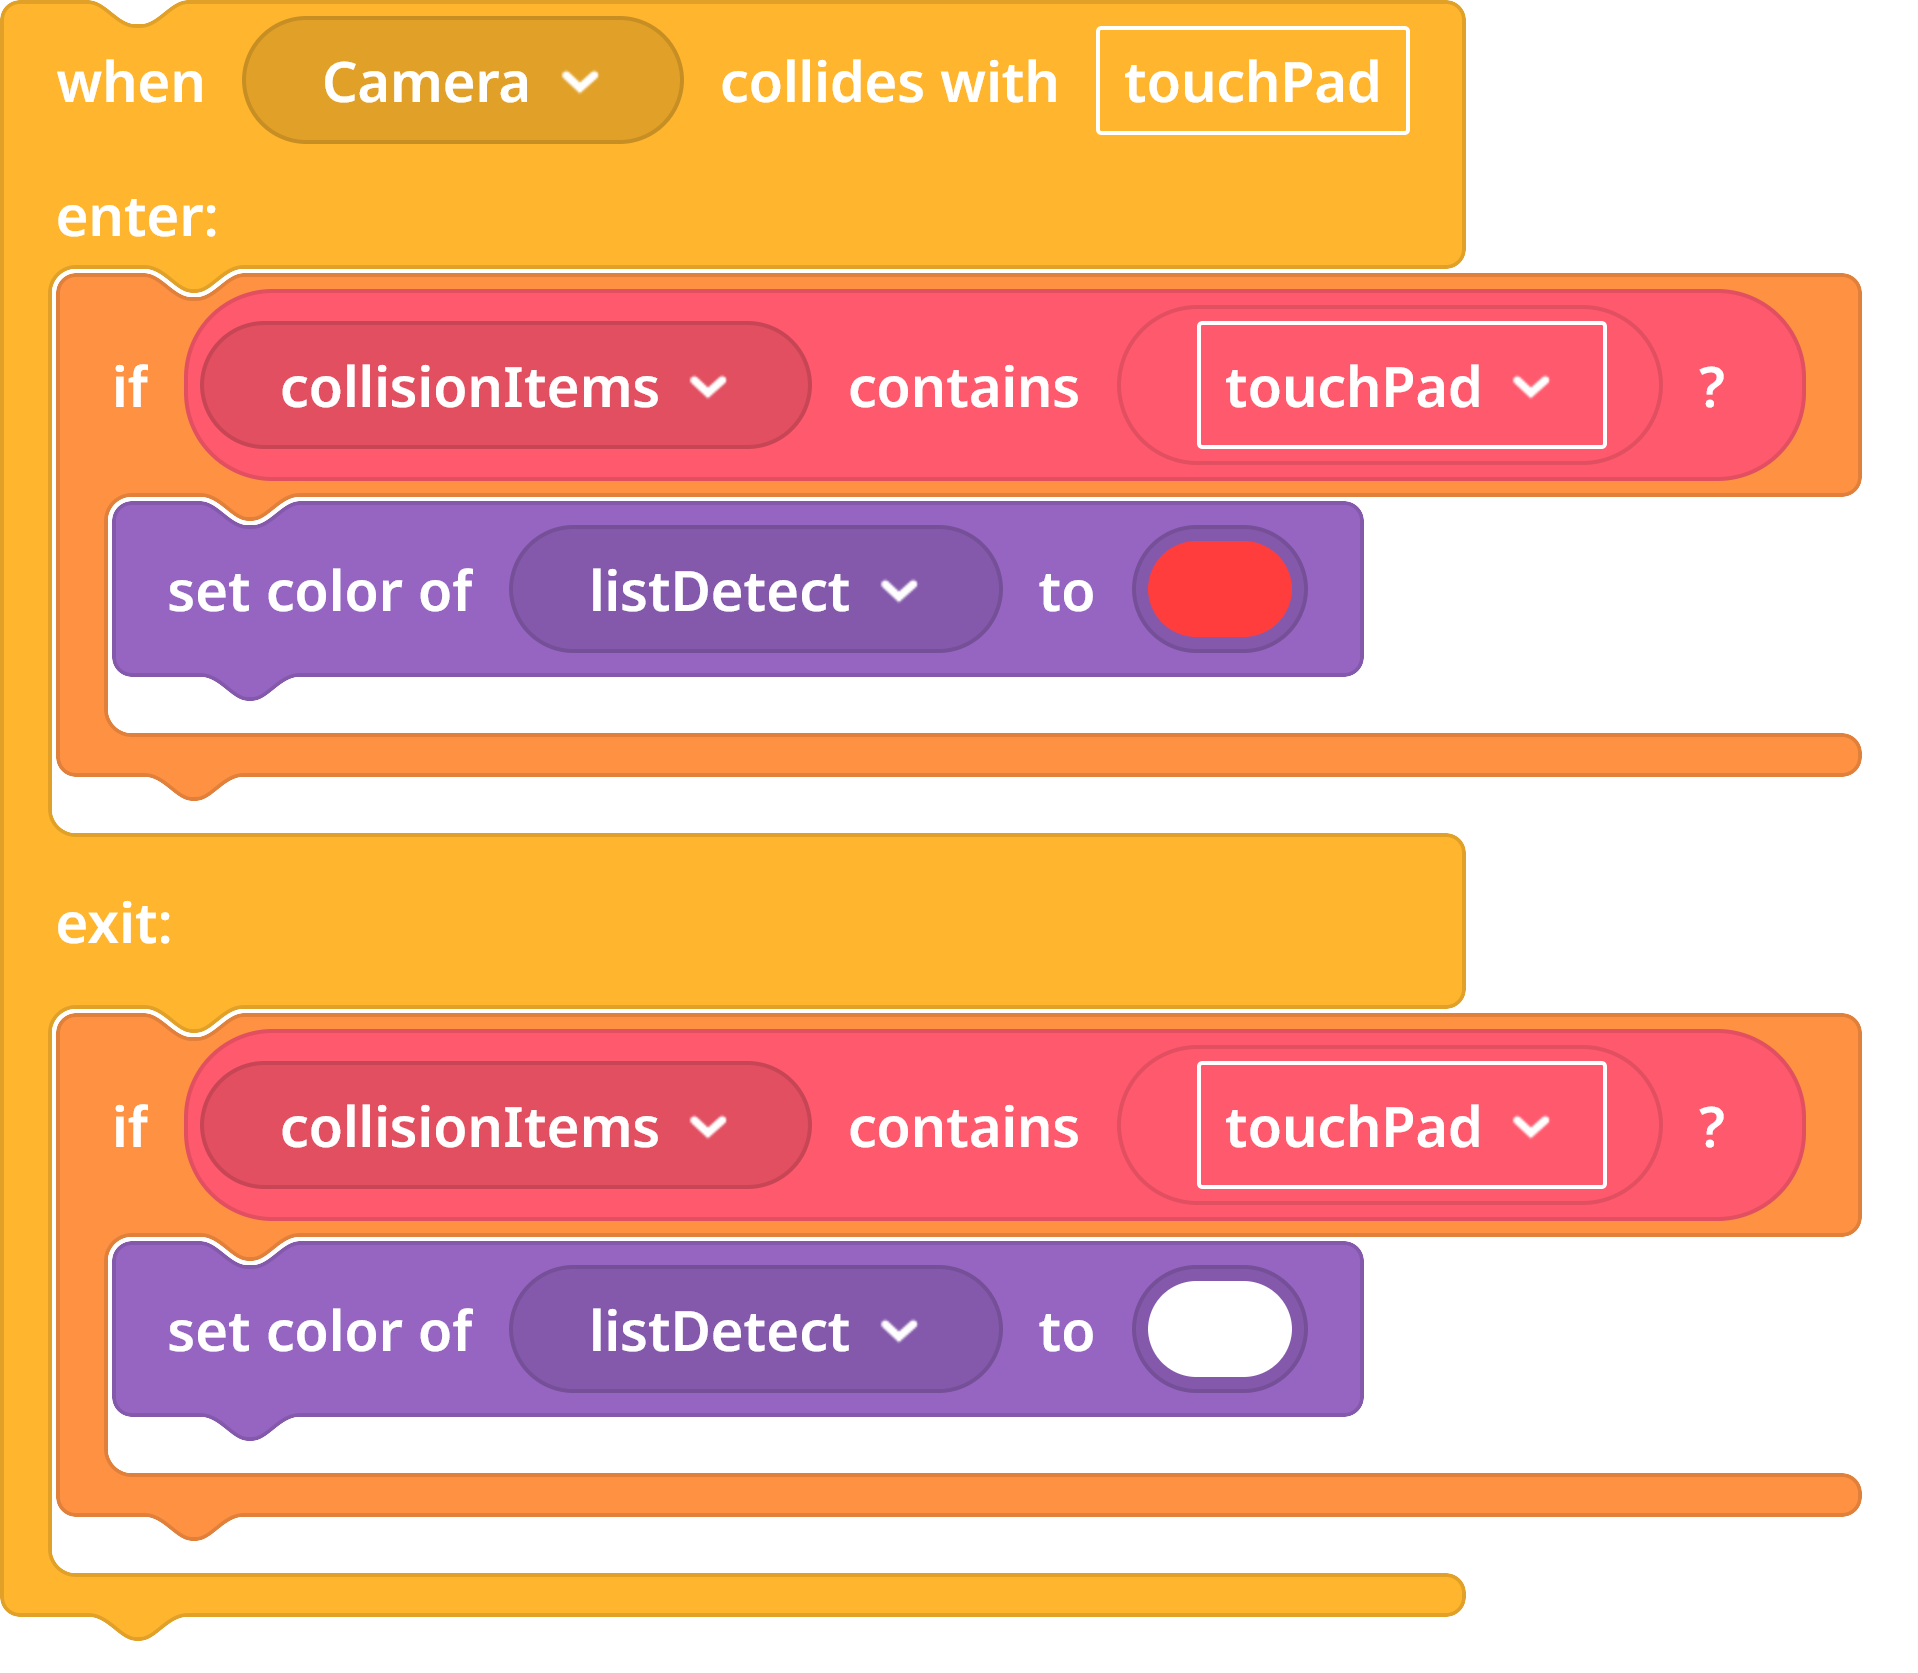Click chevron beside second collisionItems label
Image resolution: width=1918 pixels, height=1673 pixels.
click(708, 1127)
